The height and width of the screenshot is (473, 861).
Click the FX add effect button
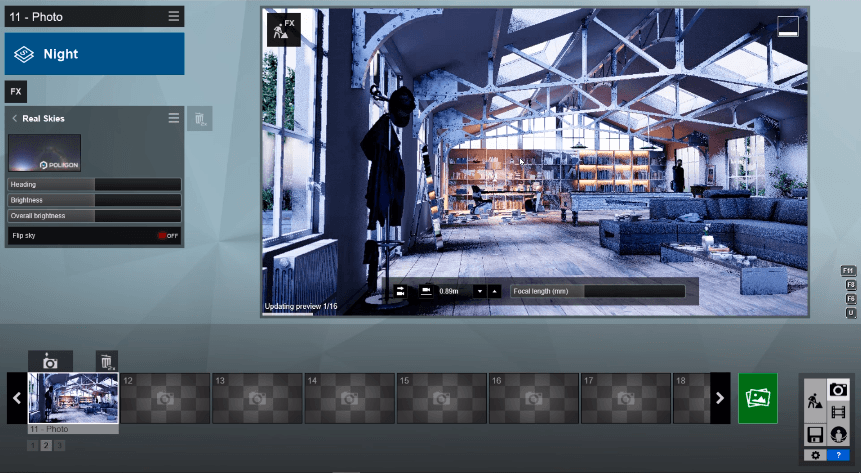(x=16, y=92)
